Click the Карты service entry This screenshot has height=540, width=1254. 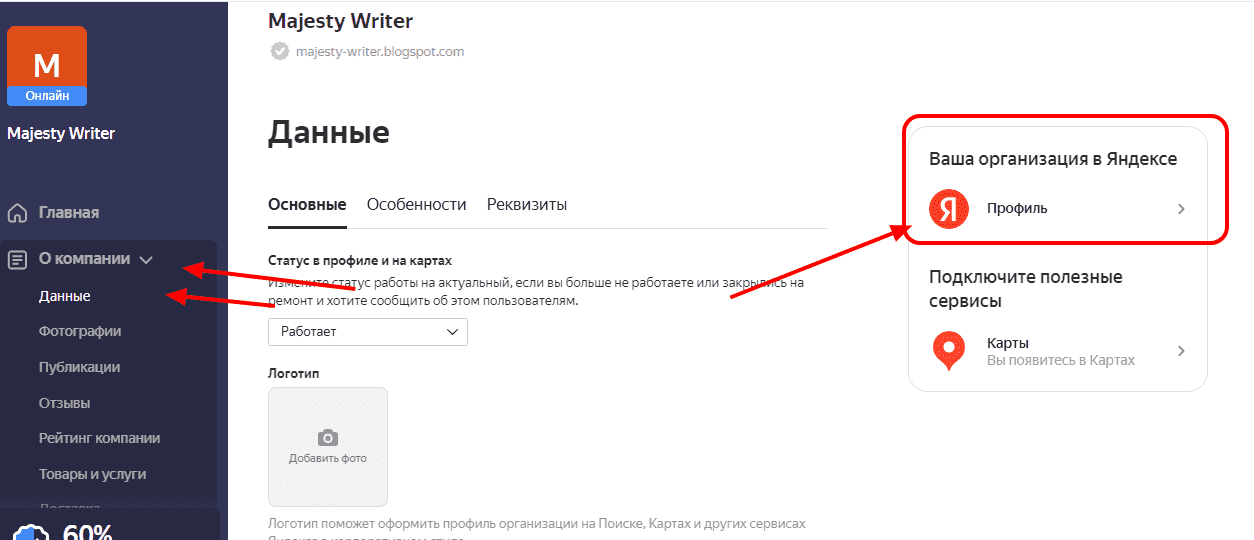(1058, 351)
